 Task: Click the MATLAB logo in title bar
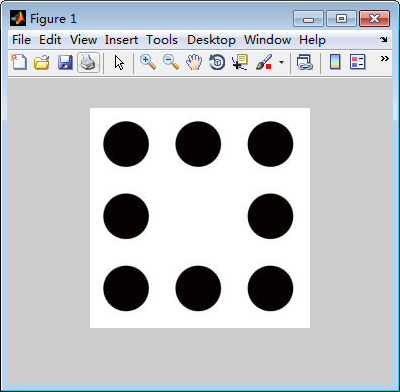tap(18, 18)
